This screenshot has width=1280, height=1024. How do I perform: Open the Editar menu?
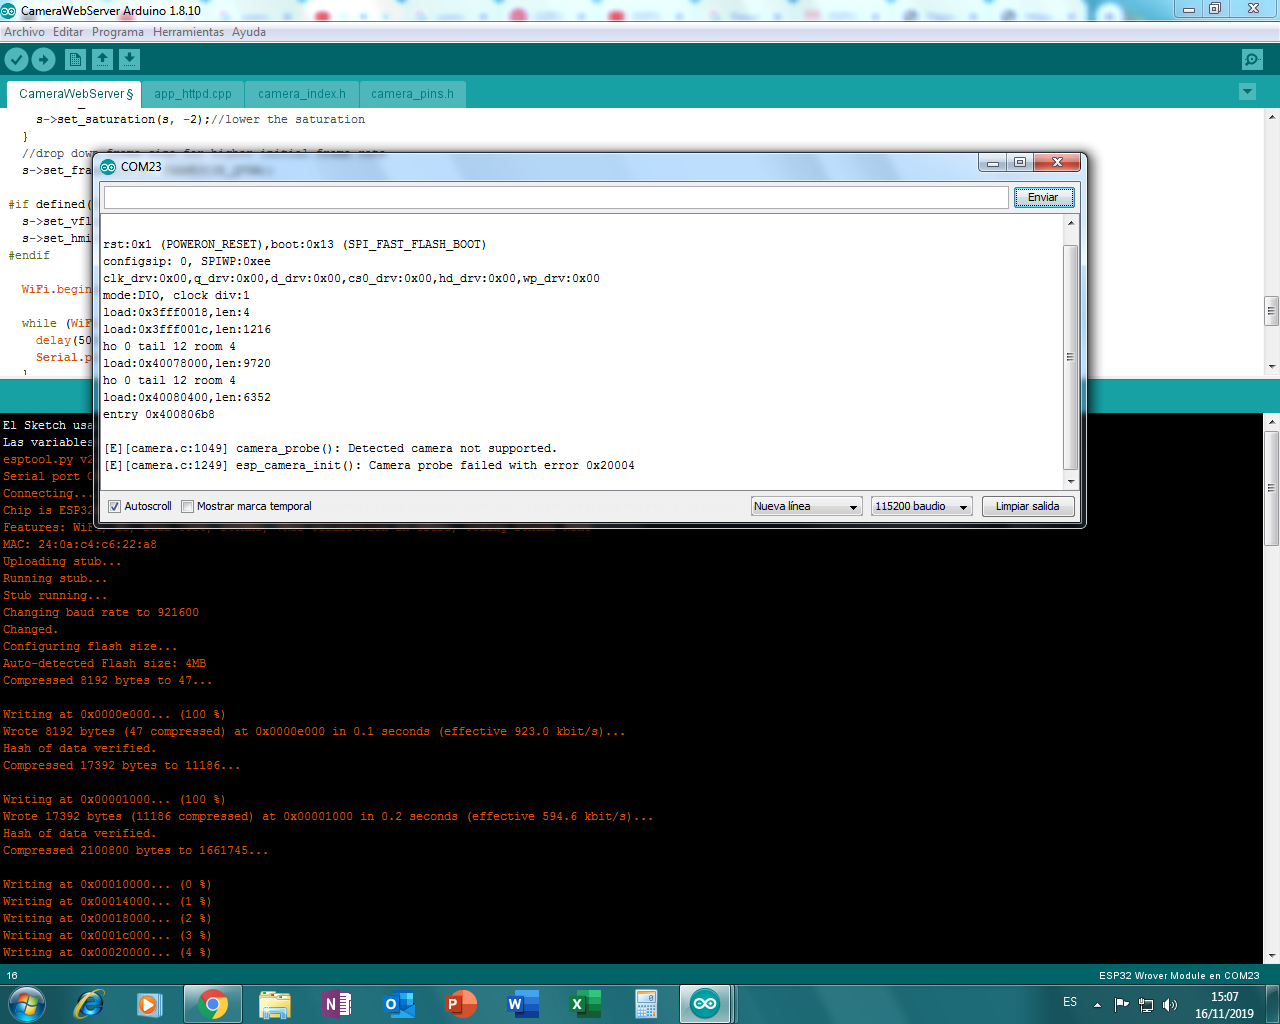[68, 32]
